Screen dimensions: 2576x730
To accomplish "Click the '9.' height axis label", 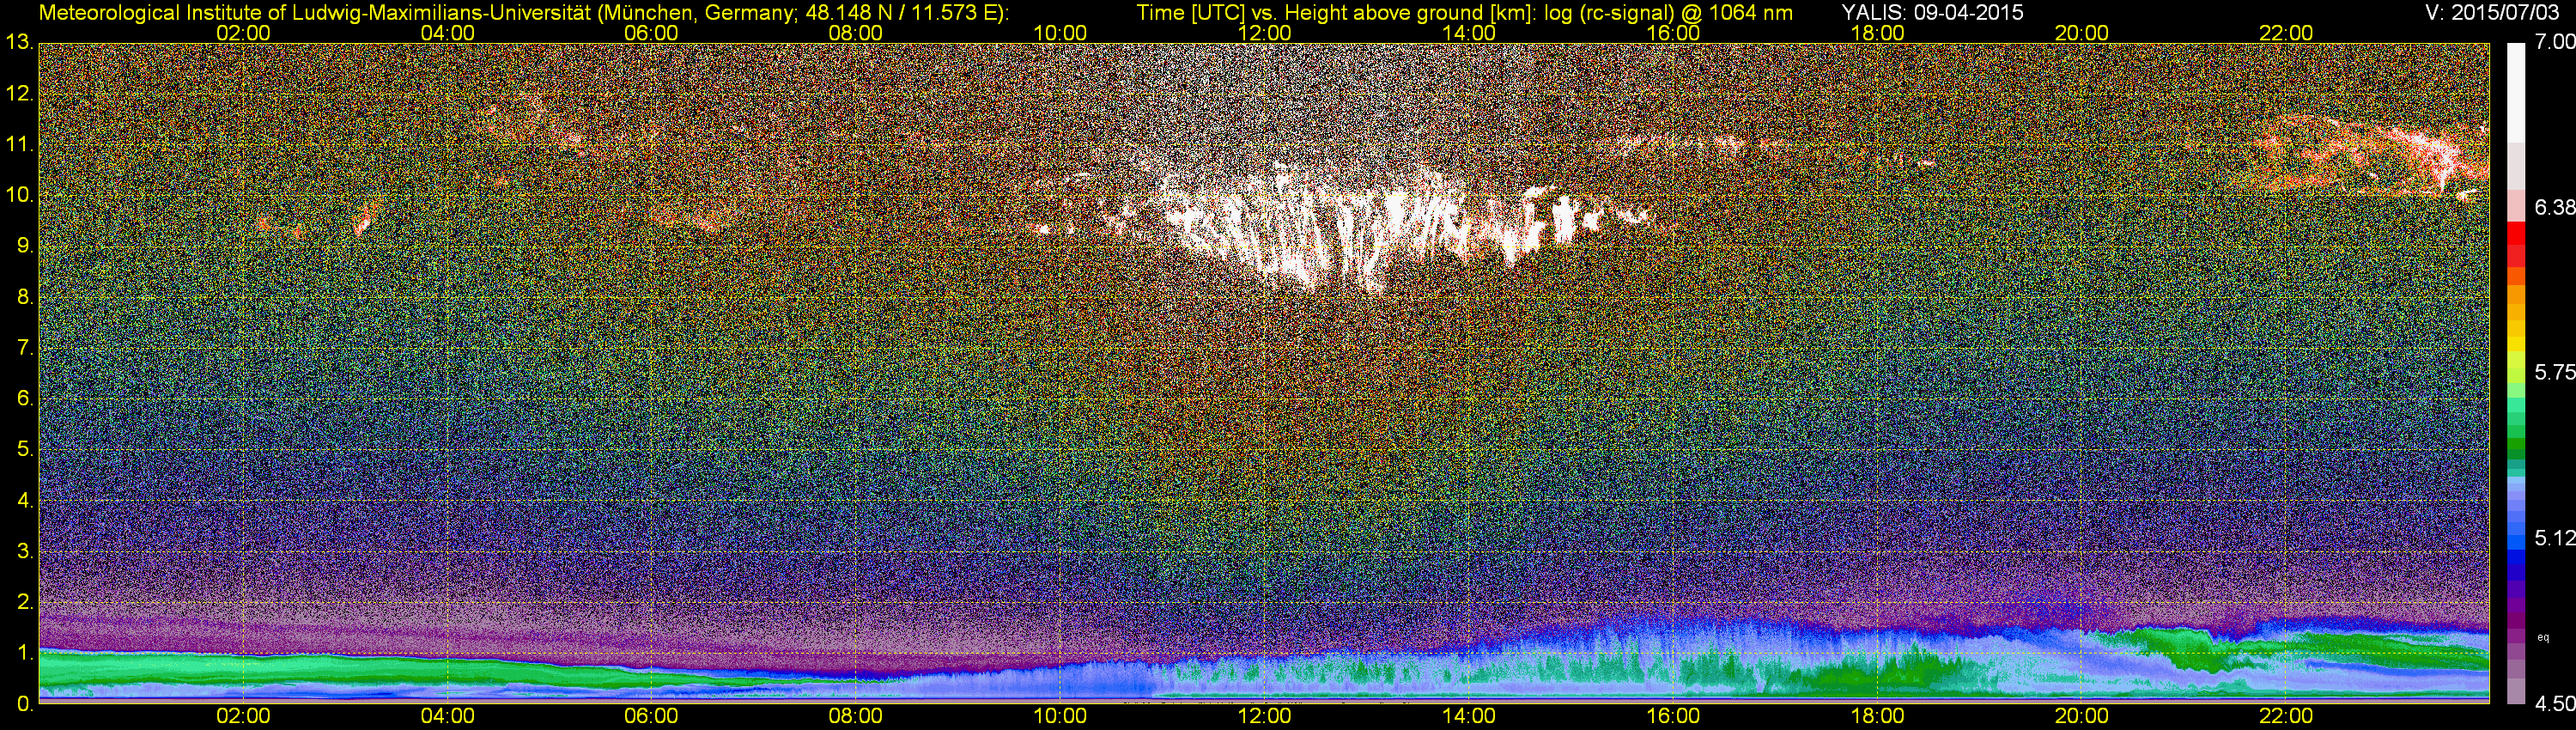I will (x=24, y=246).
